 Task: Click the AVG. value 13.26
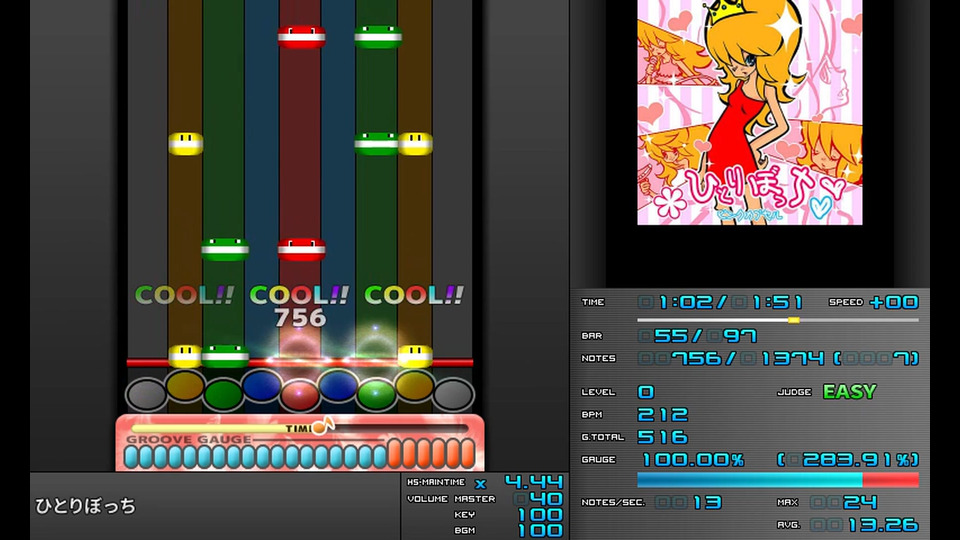pos(882,525)
